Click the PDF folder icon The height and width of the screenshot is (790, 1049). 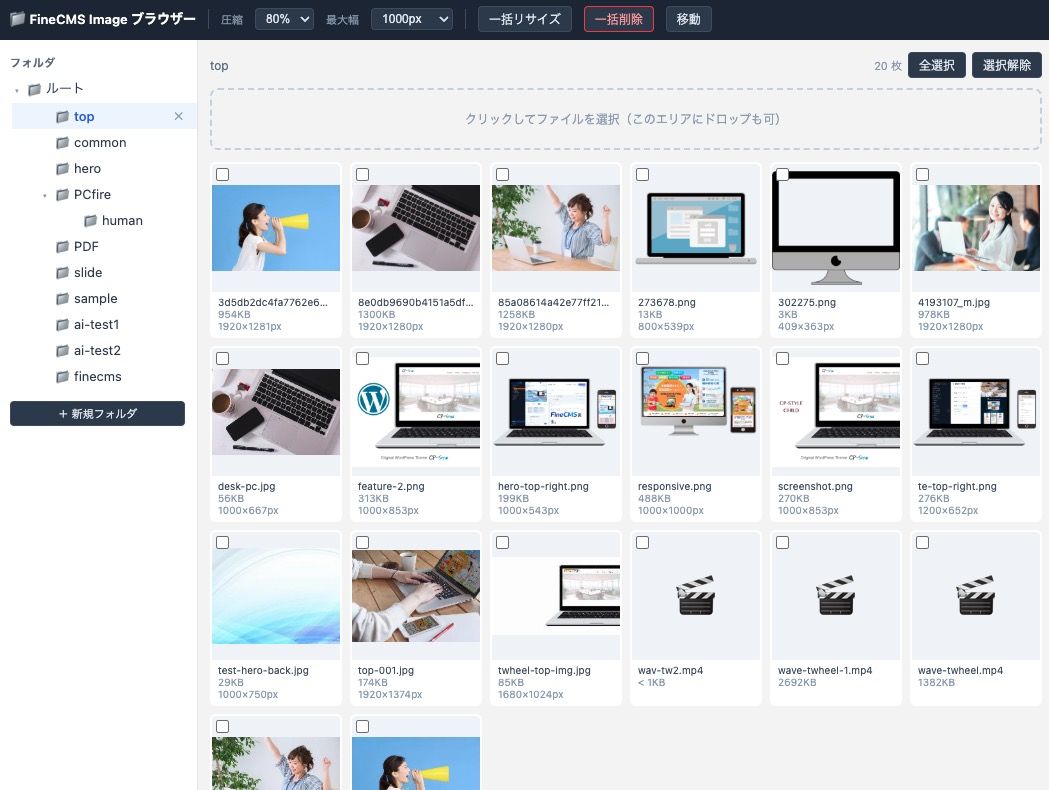coord(62,247)
